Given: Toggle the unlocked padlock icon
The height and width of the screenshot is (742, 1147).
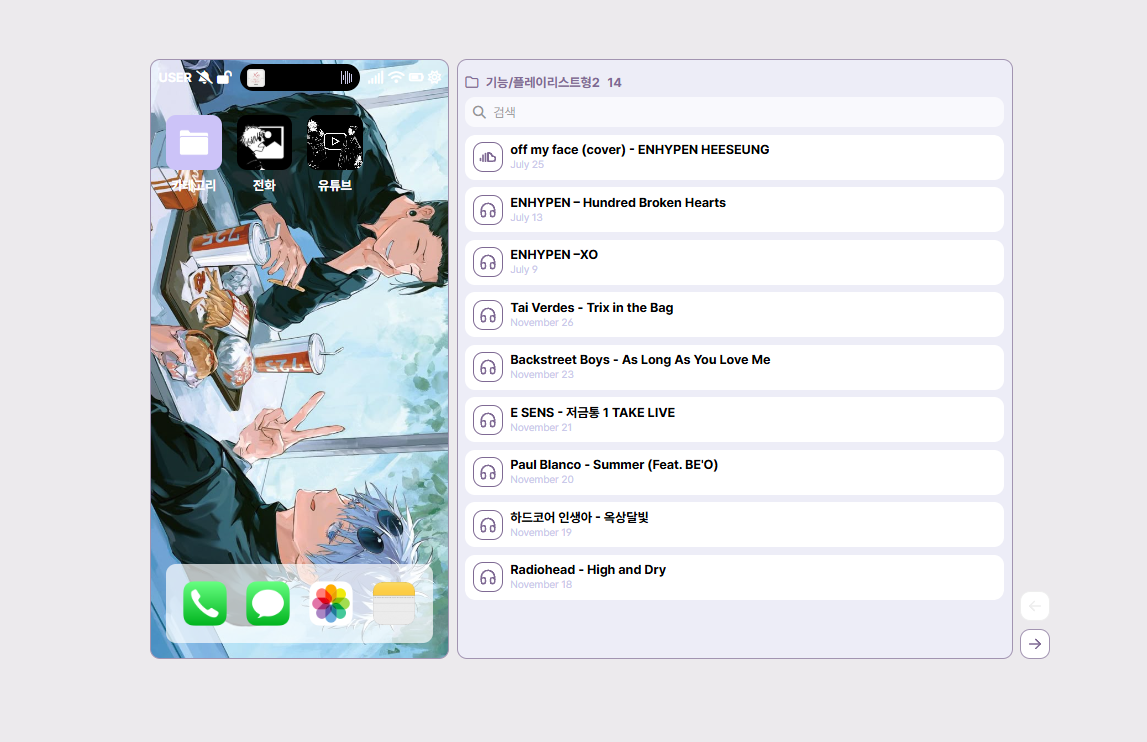Looking at the screenshot, I should [225, 78].
